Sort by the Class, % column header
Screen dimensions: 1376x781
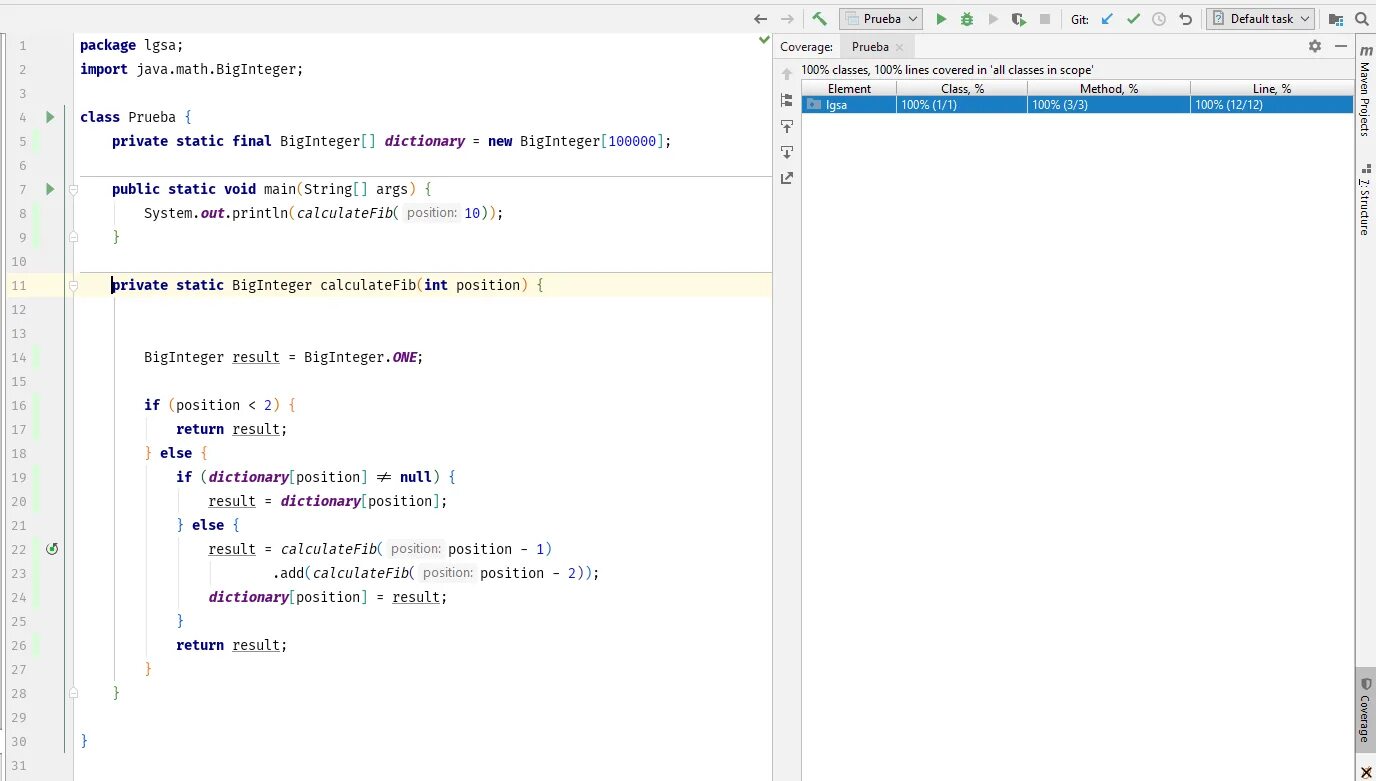(962, 89)
